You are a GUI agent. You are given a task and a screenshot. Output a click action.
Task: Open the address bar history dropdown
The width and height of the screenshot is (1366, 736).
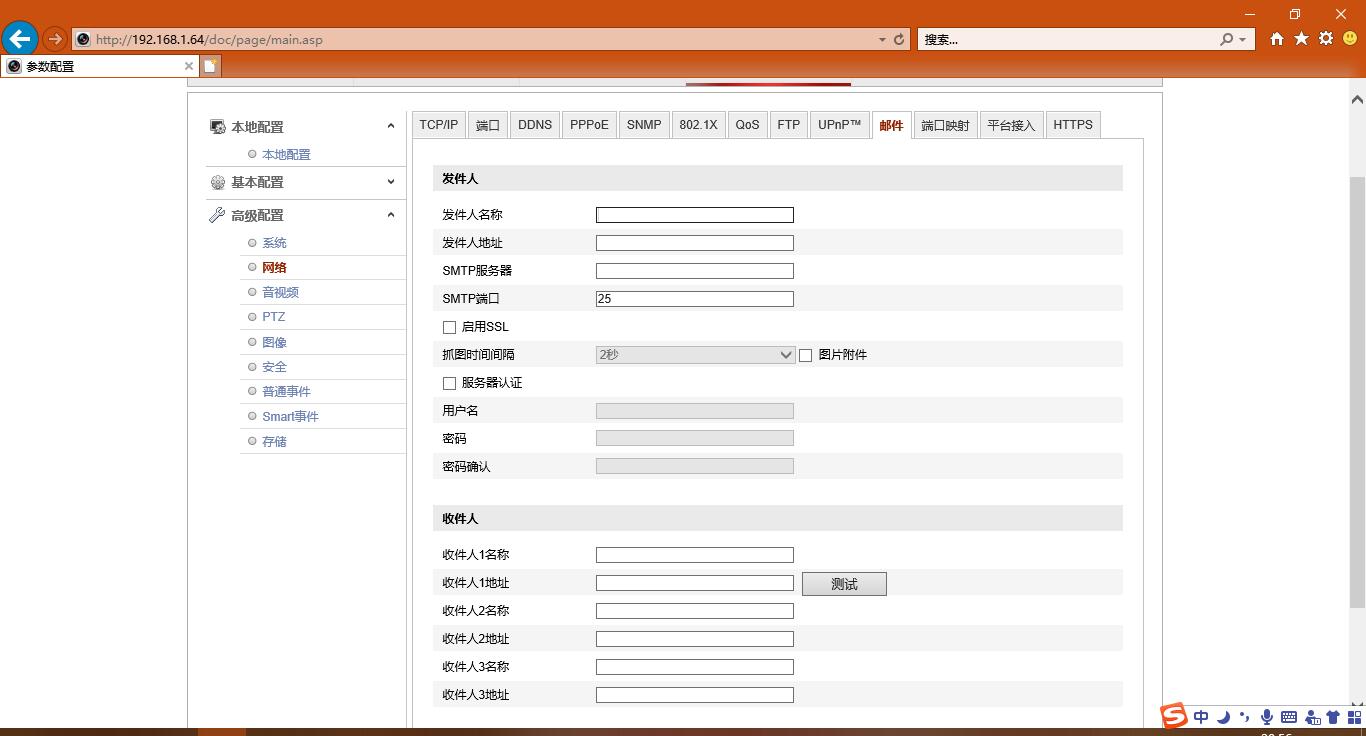pos(882,40)
